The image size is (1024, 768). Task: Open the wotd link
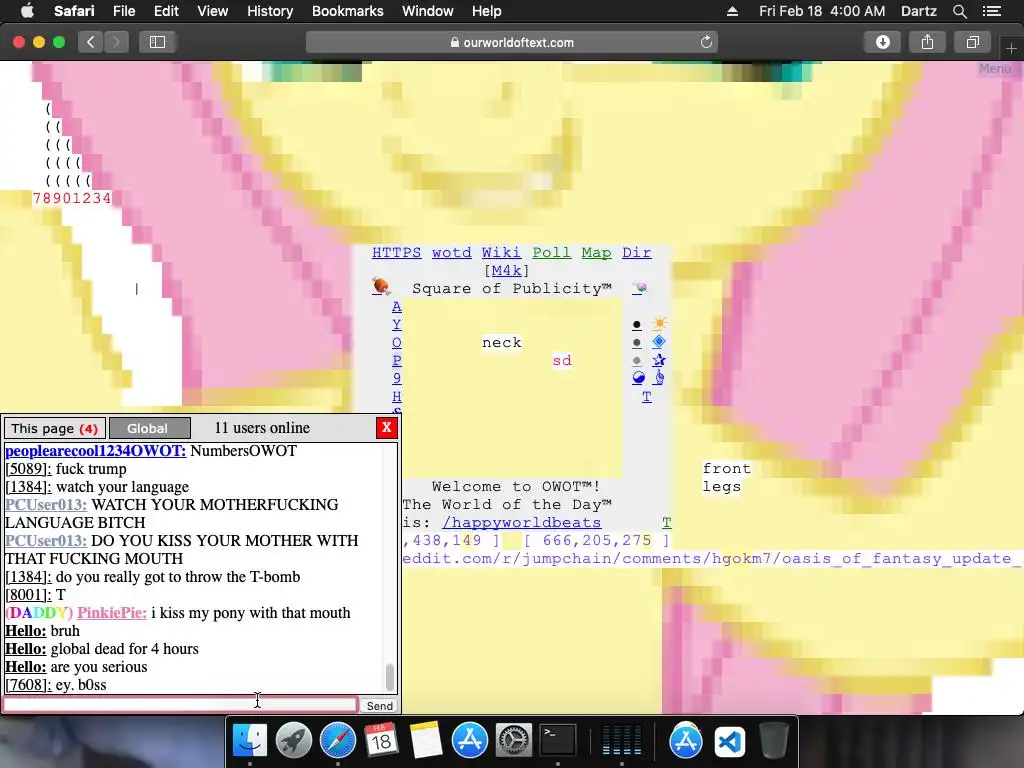451,253
